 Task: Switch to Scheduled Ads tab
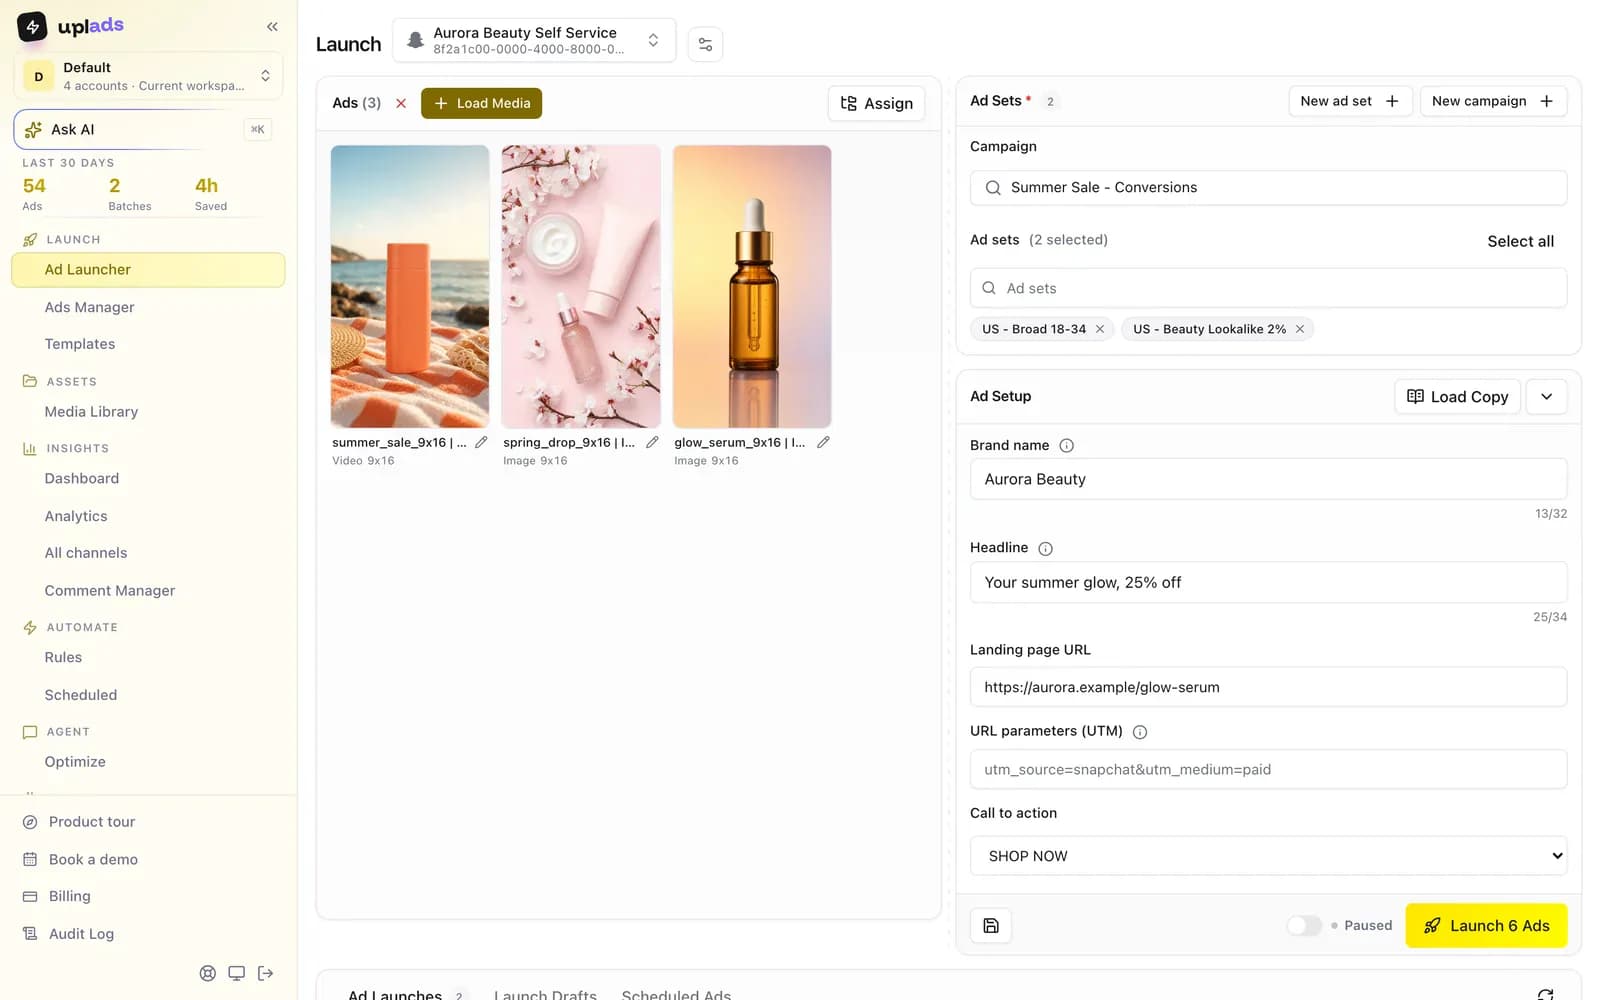(x=676, y=994)
